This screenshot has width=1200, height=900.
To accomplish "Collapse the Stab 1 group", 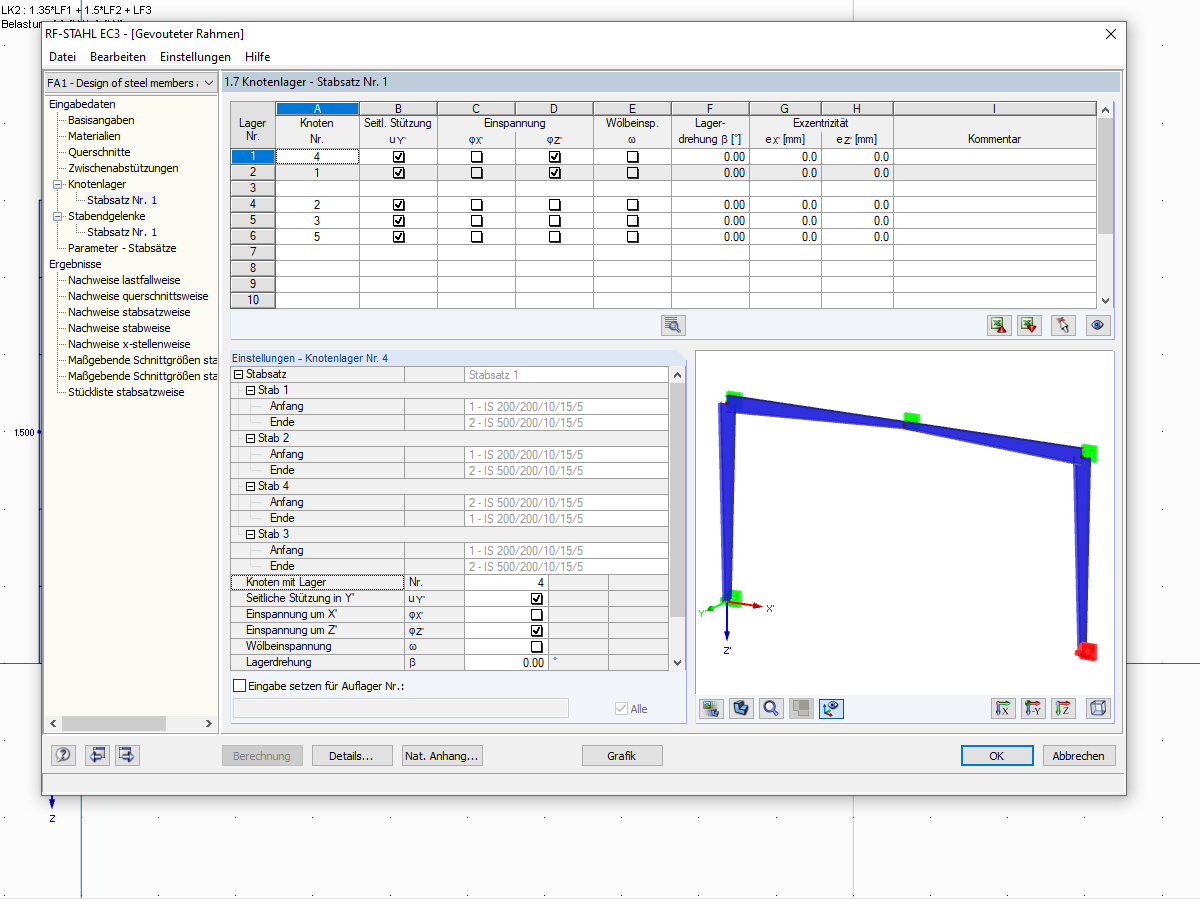I will click(251, 390).
